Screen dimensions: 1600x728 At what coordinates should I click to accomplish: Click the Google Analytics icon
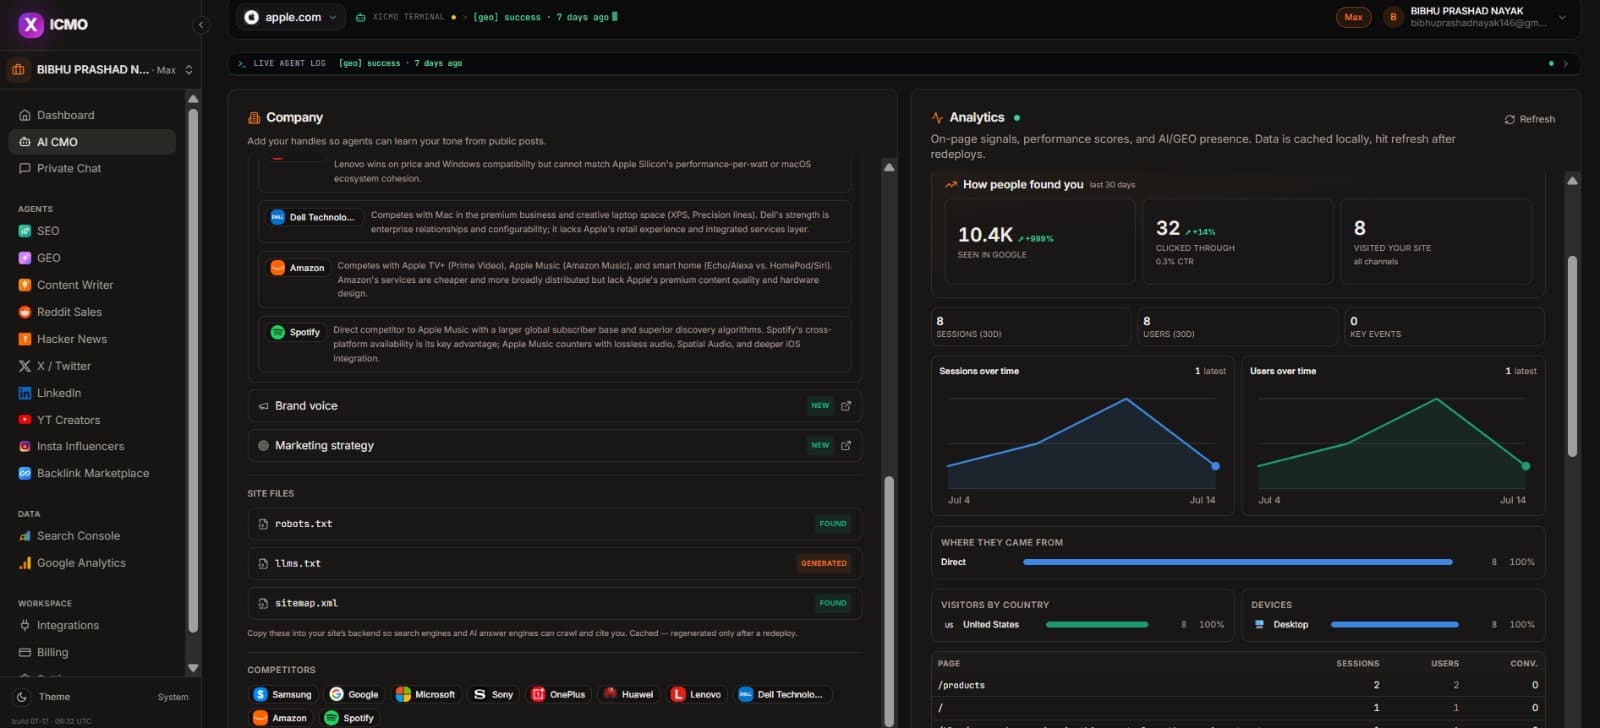(25, 563)
